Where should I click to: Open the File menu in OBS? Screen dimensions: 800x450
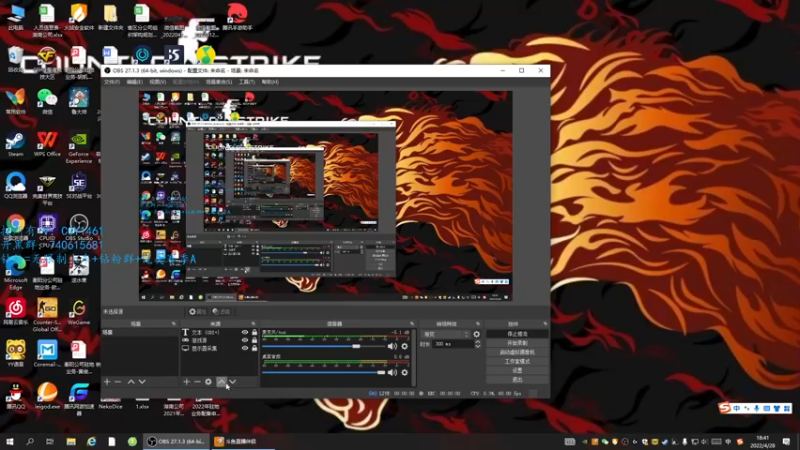click(112, 82)
